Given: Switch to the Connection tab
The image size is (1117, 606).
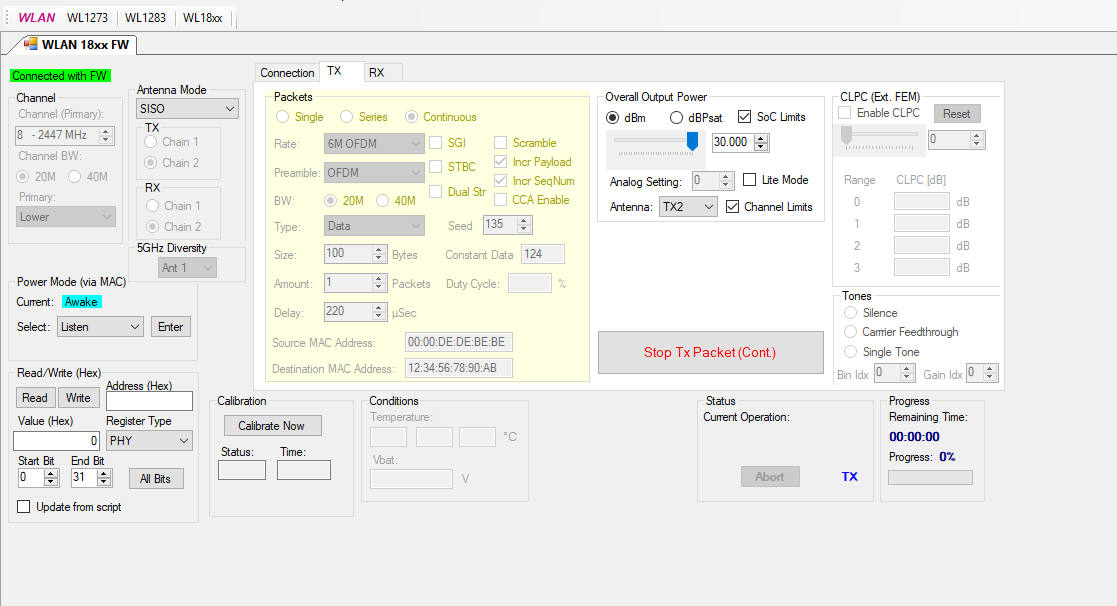Looking at the screenshot, I should pyautogui.click(x=287, y=73).
